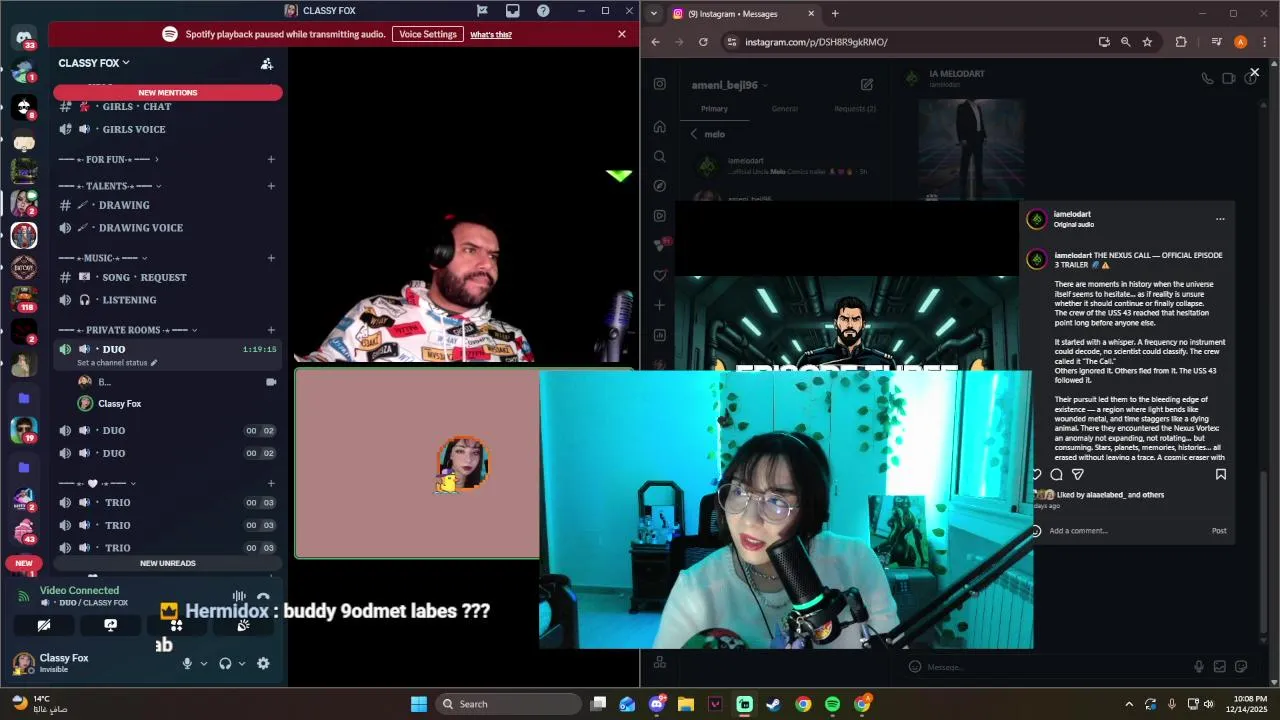Bookmark this Instagram page
1280x720 pixels.
(x=1147, y=42)
